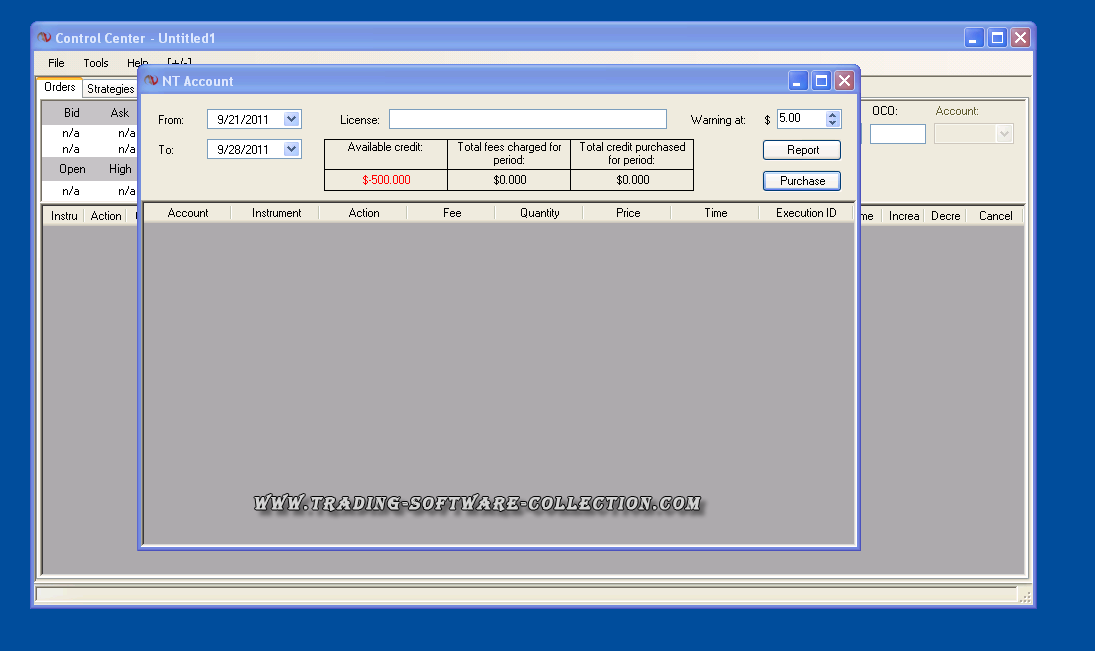Select the Orders tab
1095x651 pixels.
[60, 88]
